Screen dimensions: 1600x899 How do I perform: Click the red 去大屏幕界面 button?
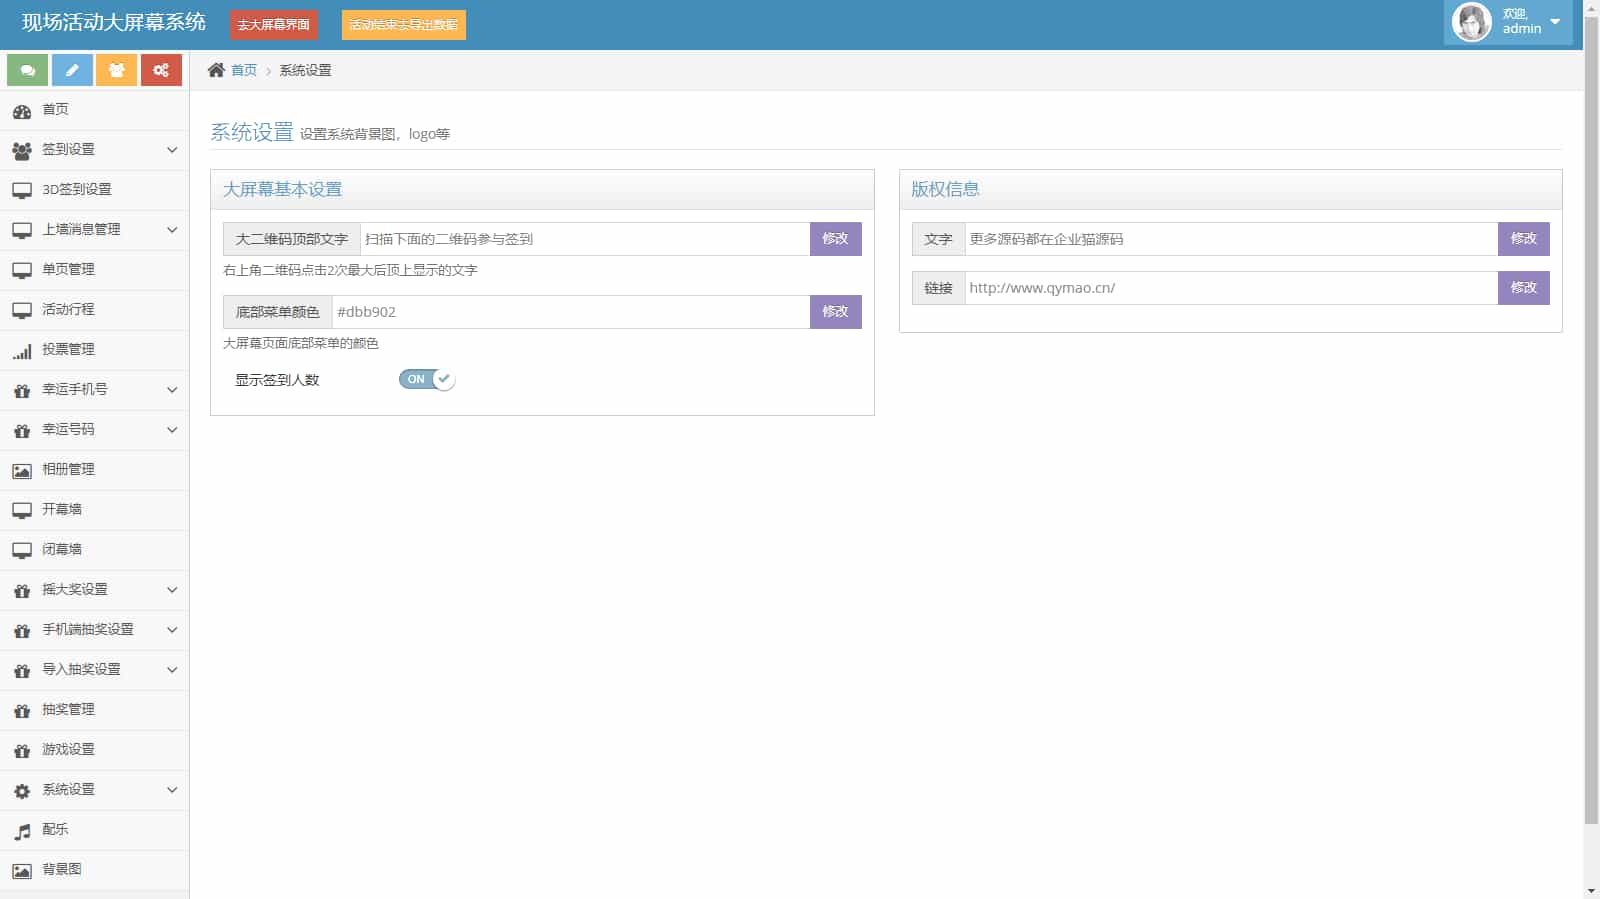273,25
